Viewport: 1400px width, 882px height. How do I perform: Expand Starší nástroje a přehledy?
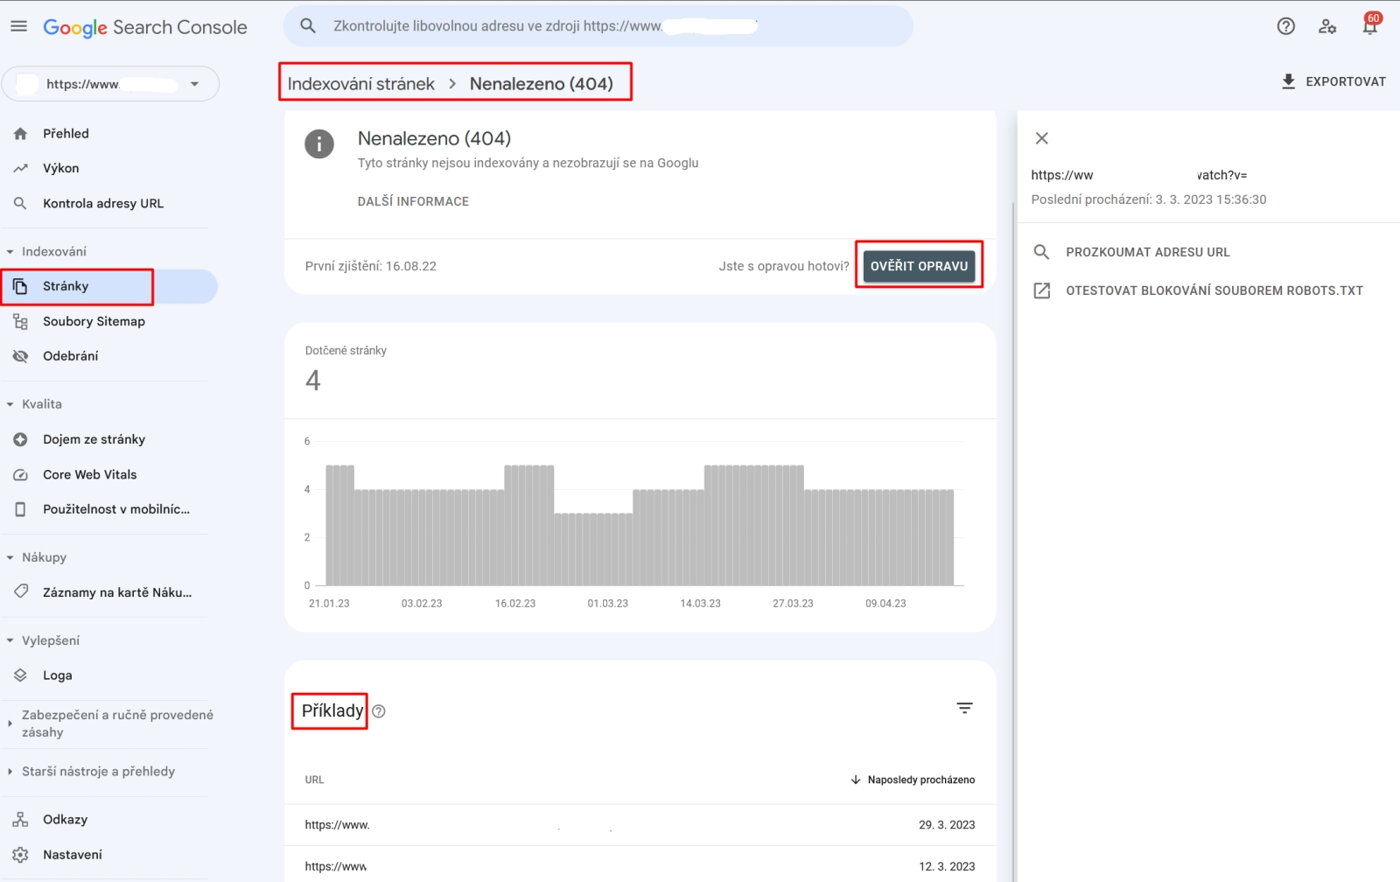10,771
